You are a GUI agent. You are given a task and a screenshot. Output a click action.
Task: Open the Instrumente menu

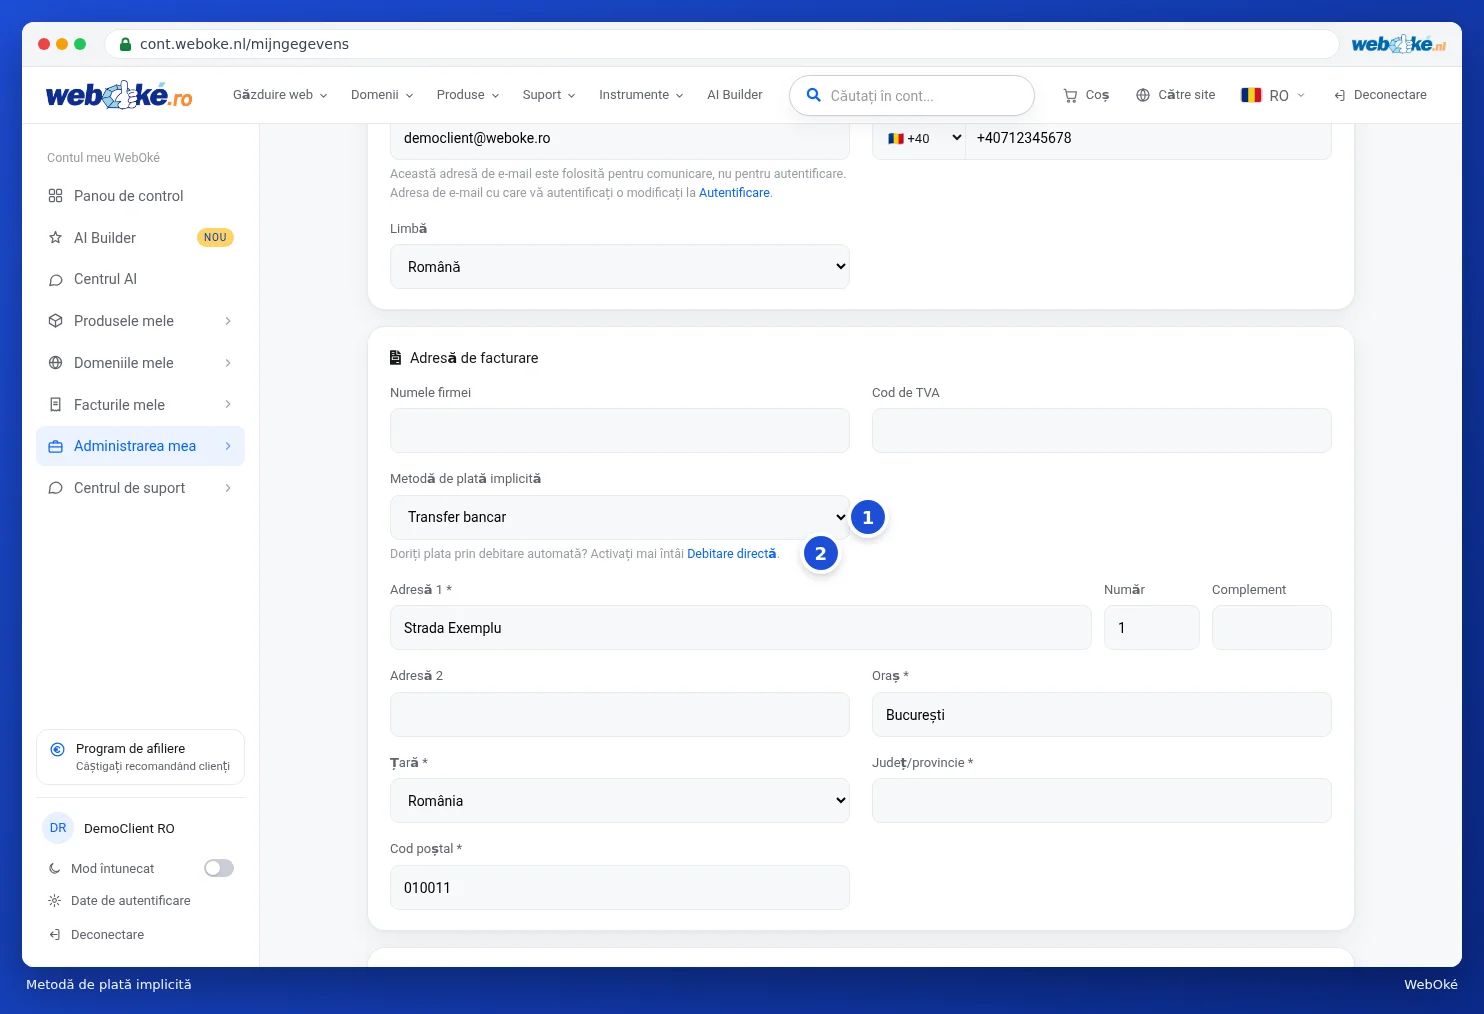tap(641, 95)
